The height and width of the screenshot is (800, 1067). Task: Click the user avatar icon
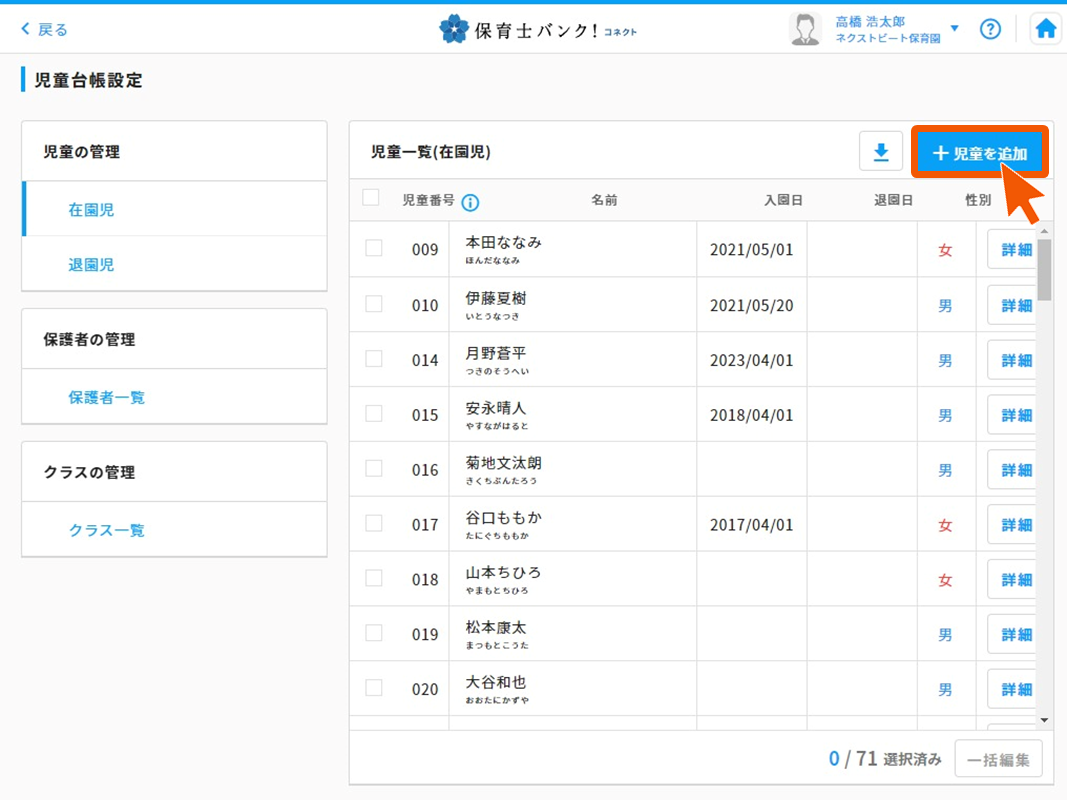[x=805, y=29]
